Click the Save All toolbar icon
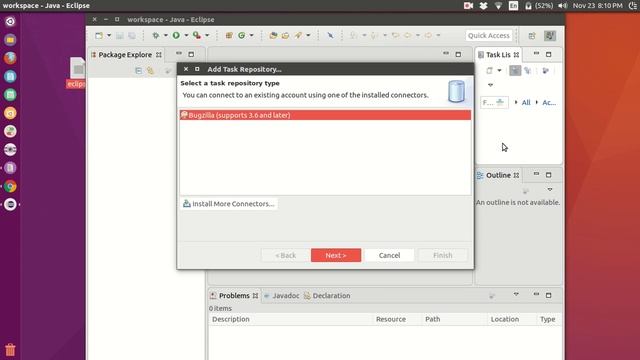Image resolution: width=640 pixels, height=360 pixels. 132,36
